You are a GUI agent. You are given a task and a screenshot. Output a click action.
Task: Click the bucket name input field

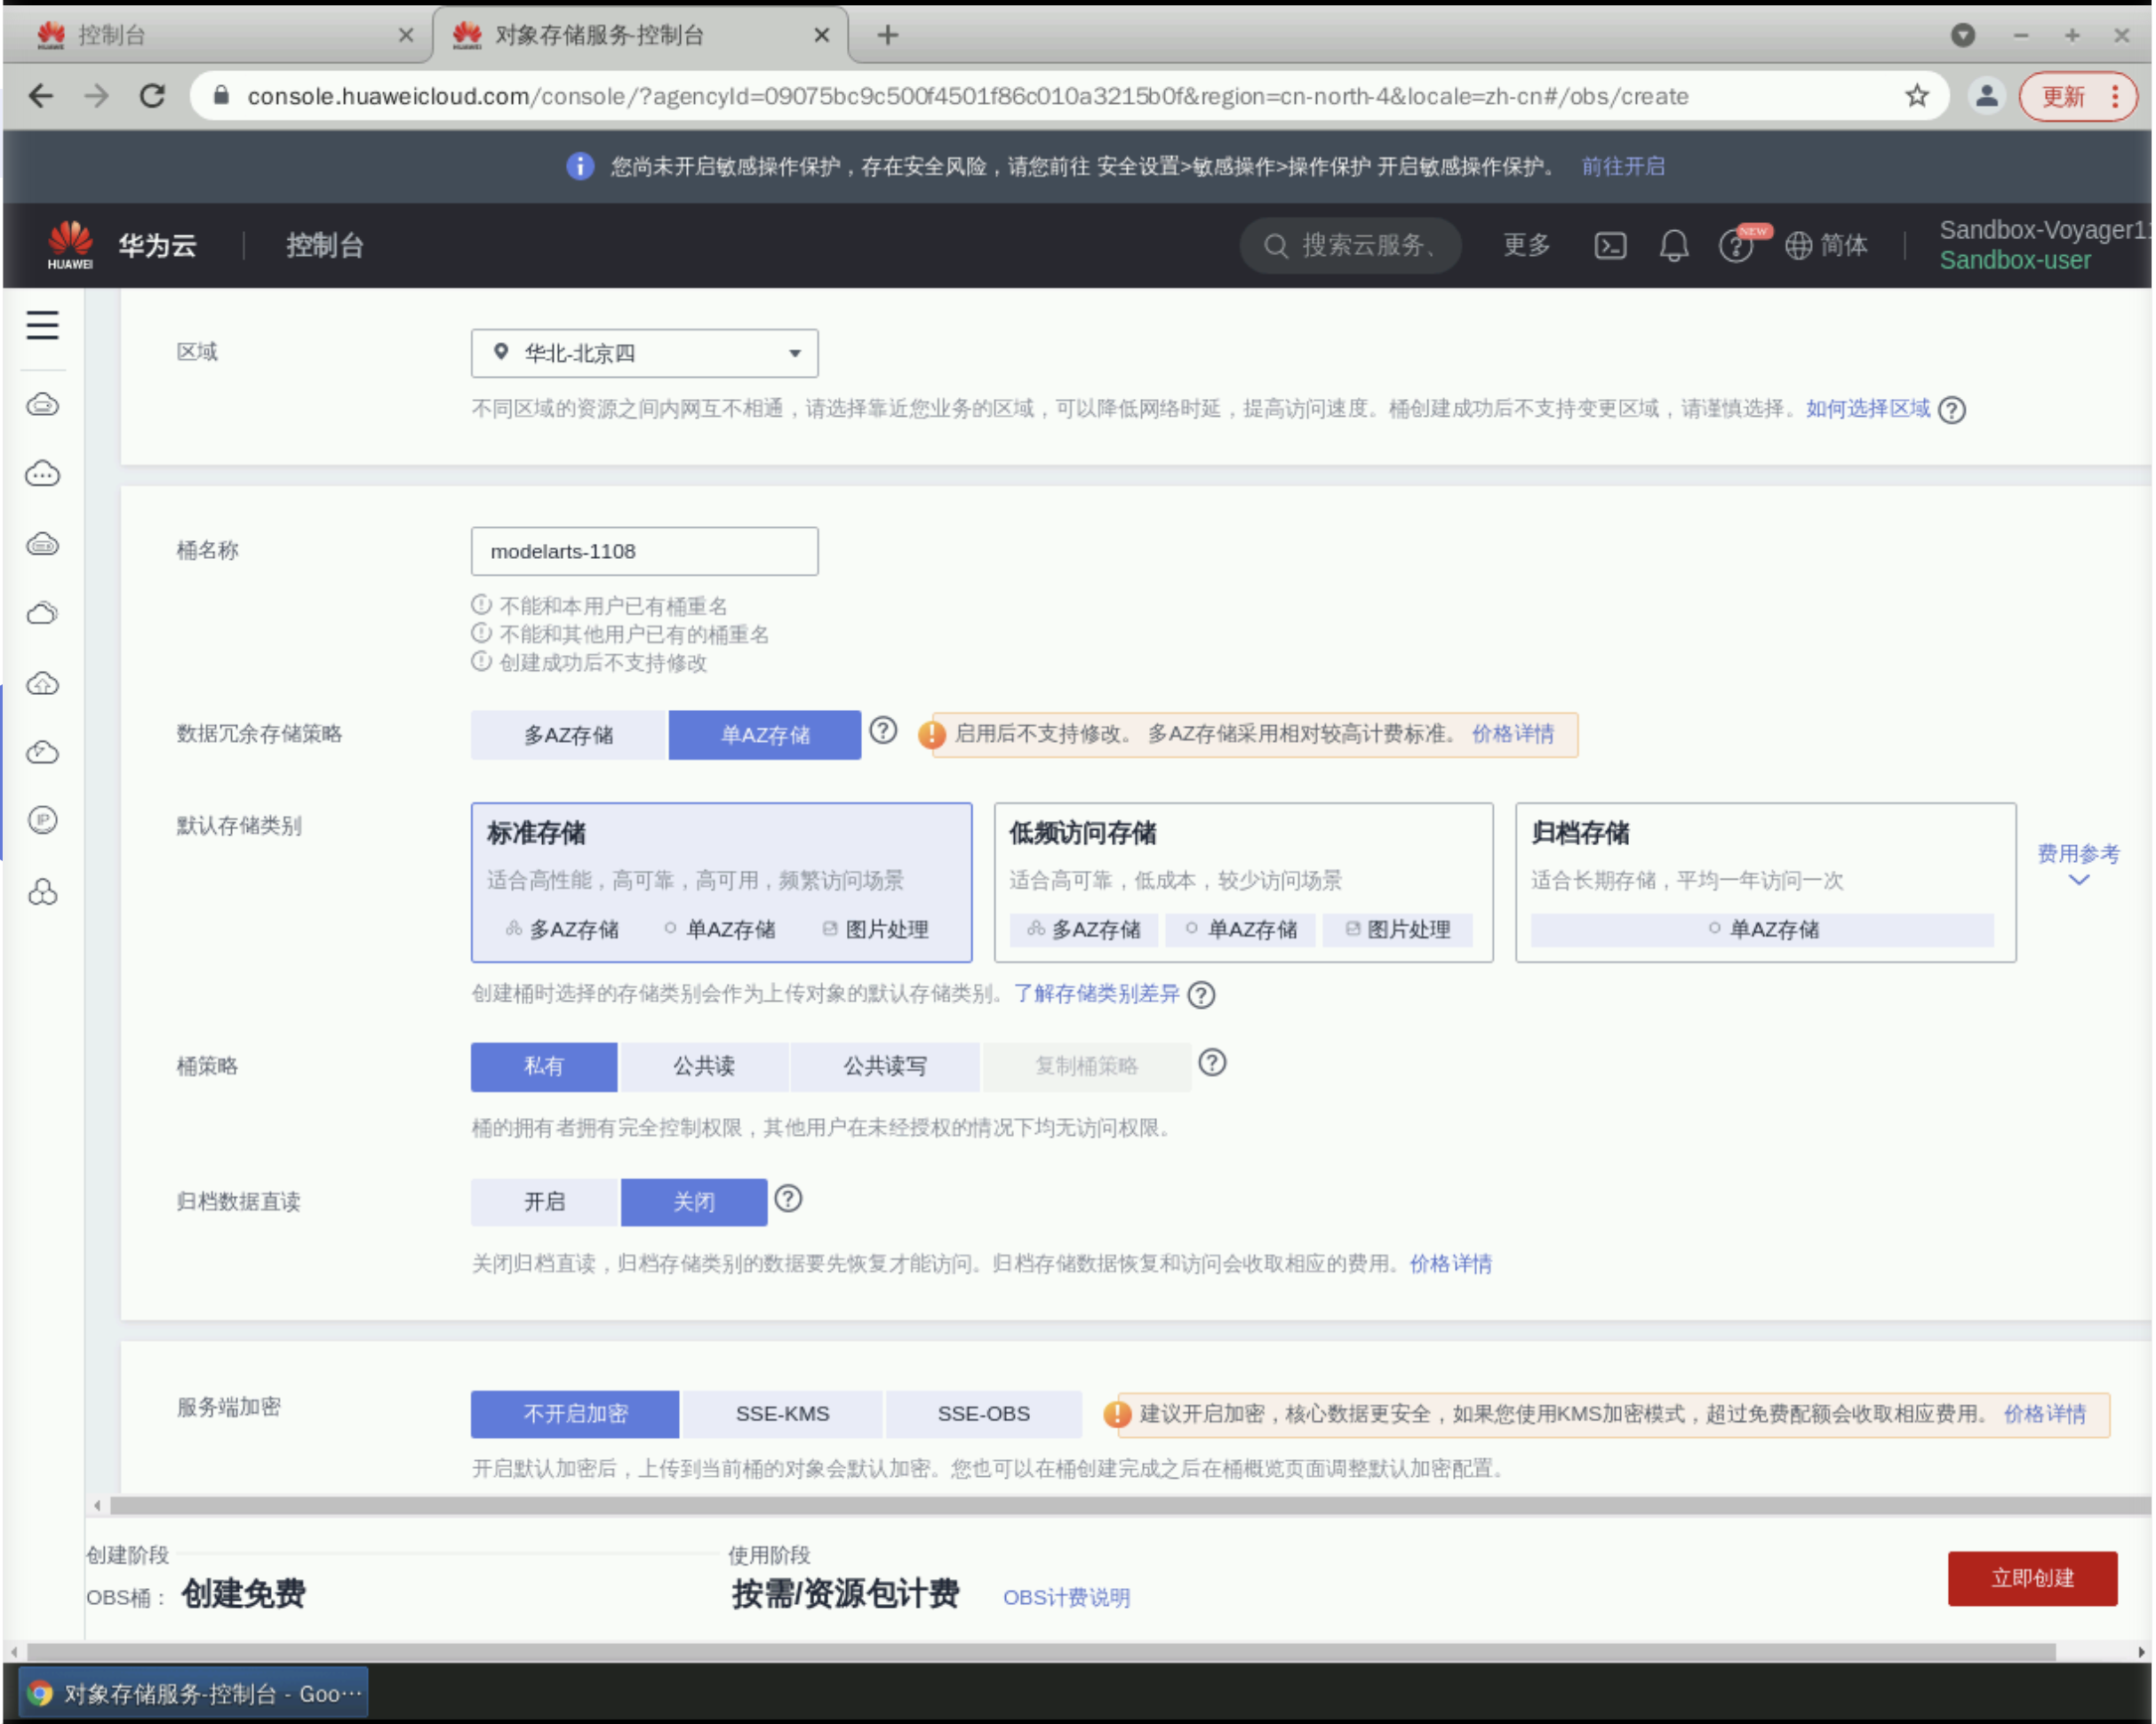(644, 551)
